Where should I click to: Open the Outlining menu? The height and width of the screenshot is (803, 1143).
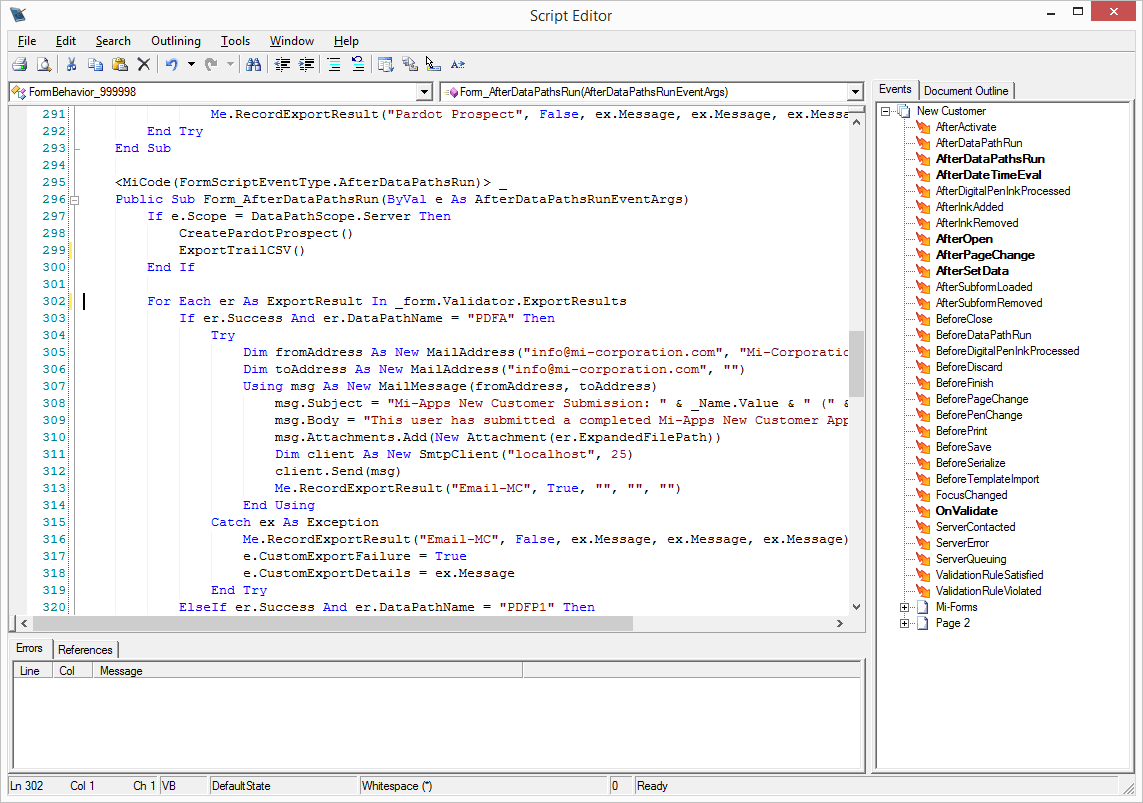coord(175,41)
